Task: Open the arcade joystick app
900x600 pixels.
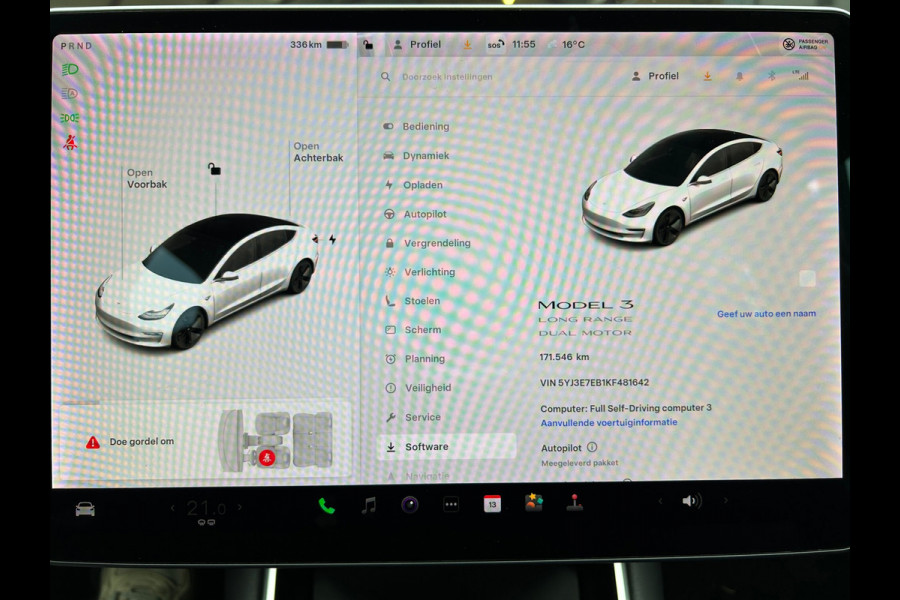Action: pyautogui.click(x=574, y=504)
